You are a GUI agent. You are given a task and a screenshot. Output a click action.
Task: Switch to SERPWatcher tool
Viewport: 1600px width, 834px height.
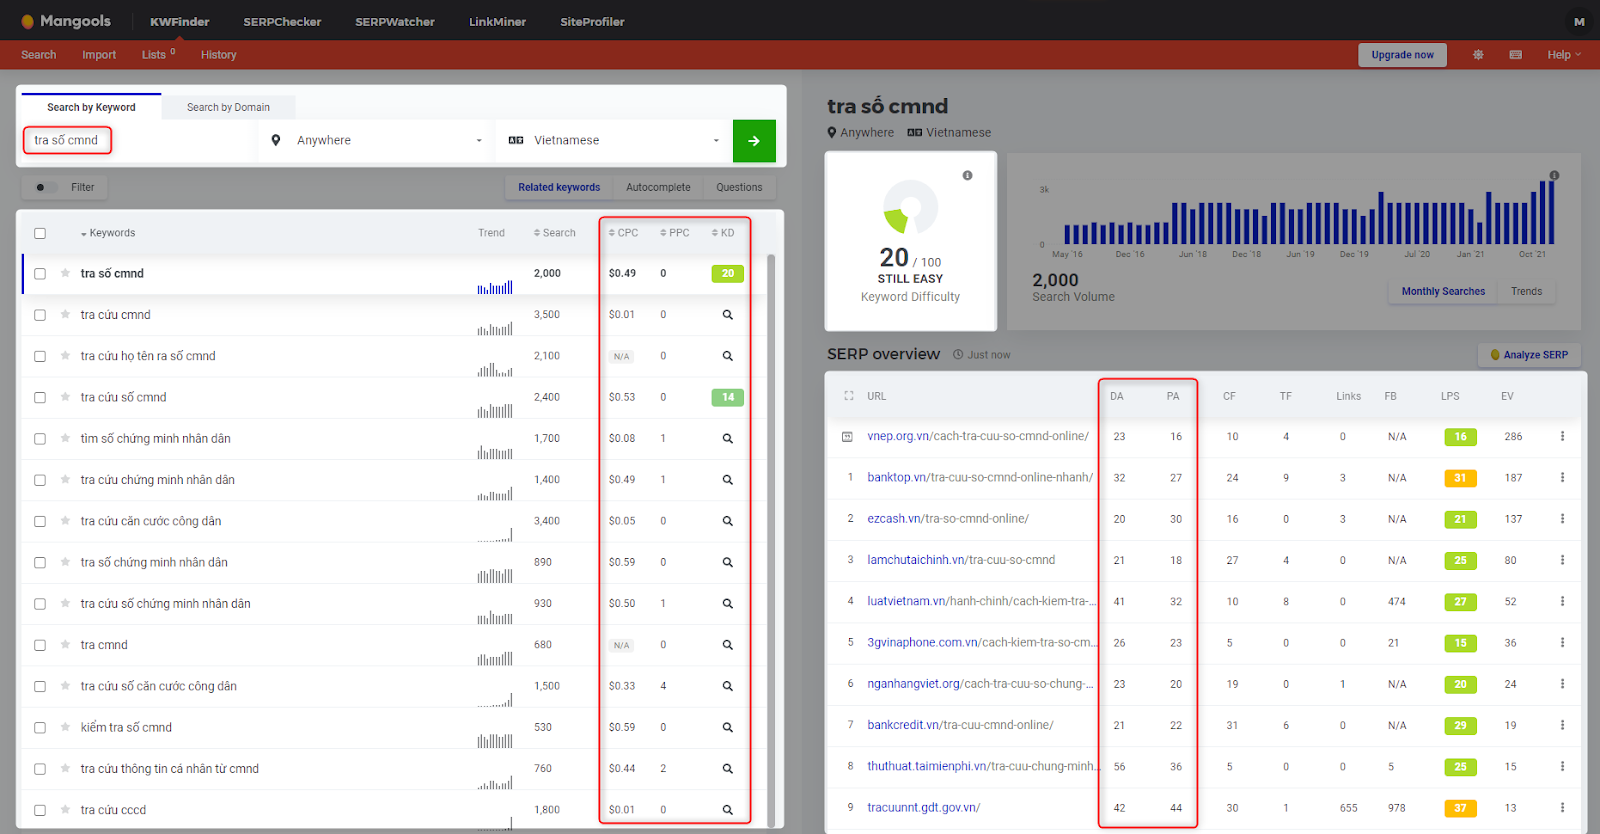(x=395, y=22)
